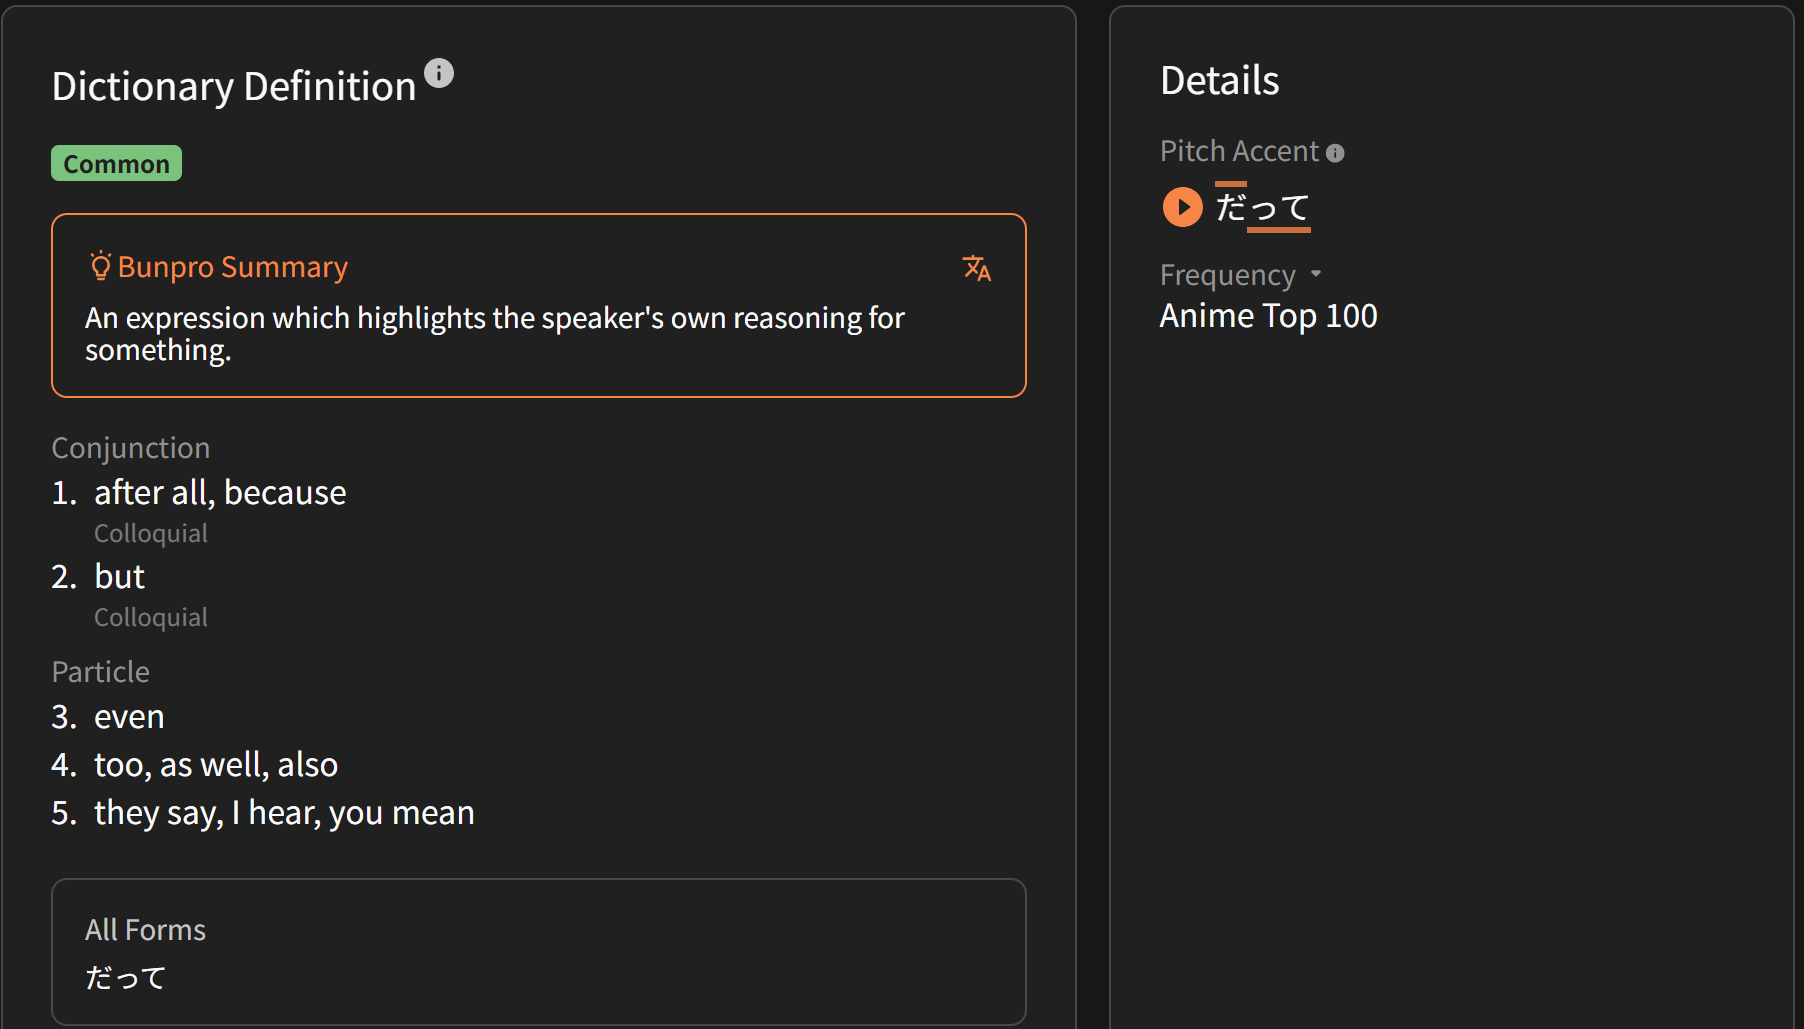Play the だって pitch accent audio
Image resolution: width=1804 pixels, height=1029 pixels.
click(x=1182, y=207)
